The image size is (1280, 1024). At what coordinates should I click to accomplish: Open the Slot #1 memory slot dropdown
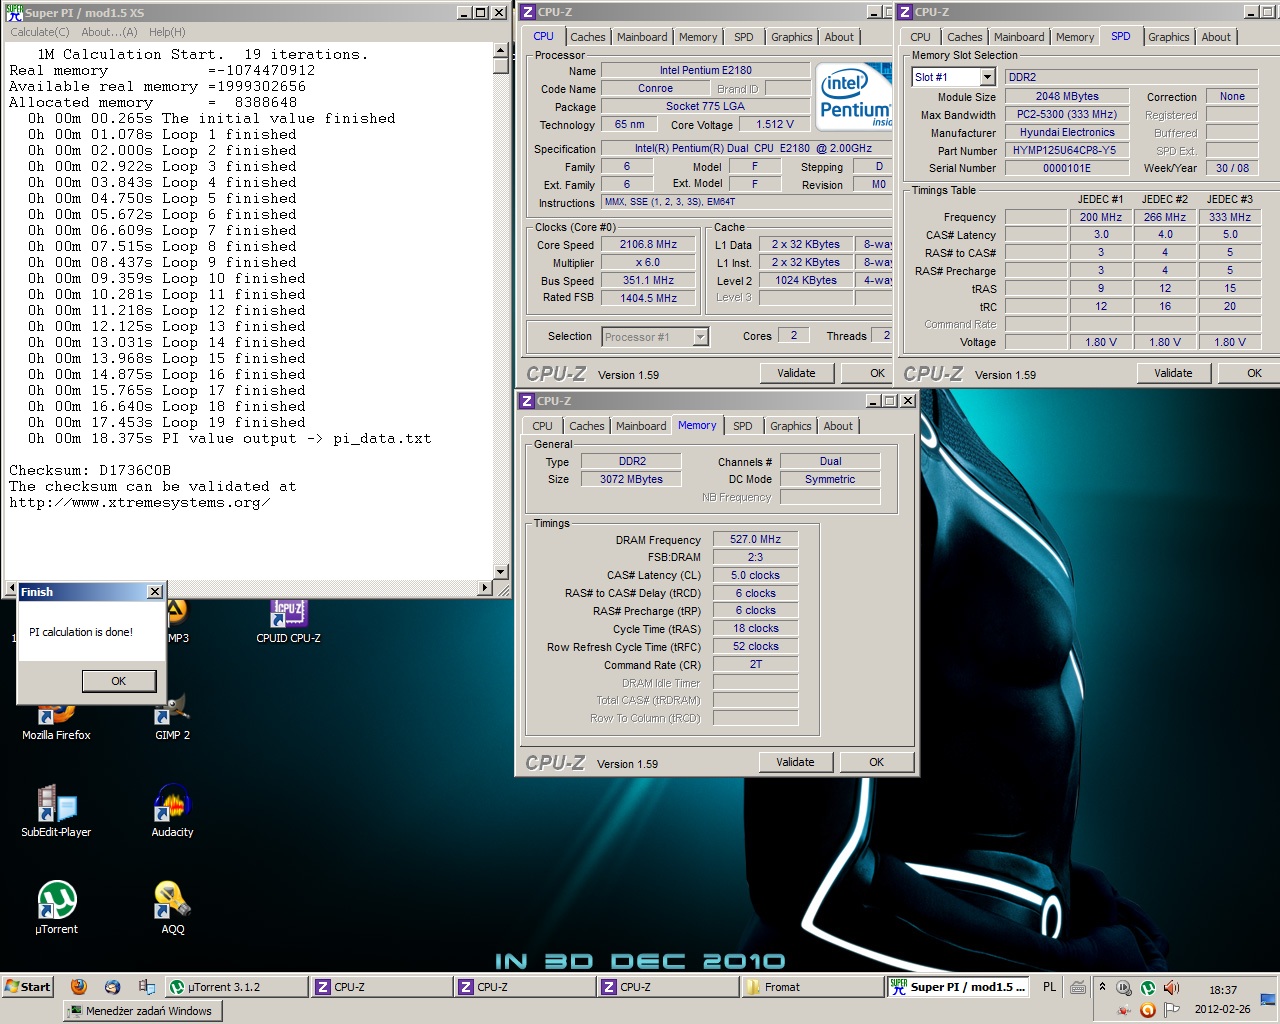[987, 77]
